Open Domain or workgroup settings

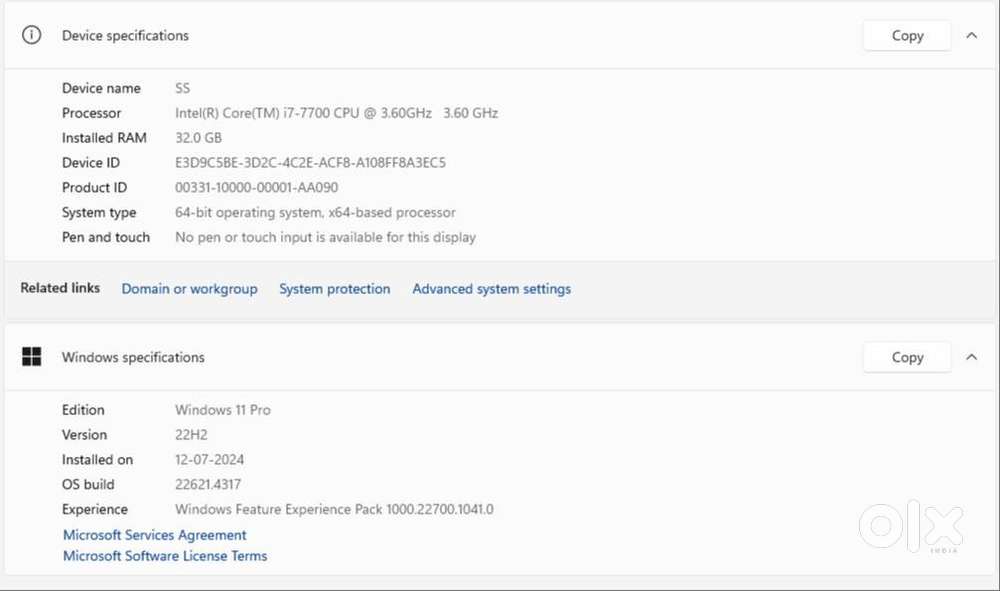[x=189, y=289]
